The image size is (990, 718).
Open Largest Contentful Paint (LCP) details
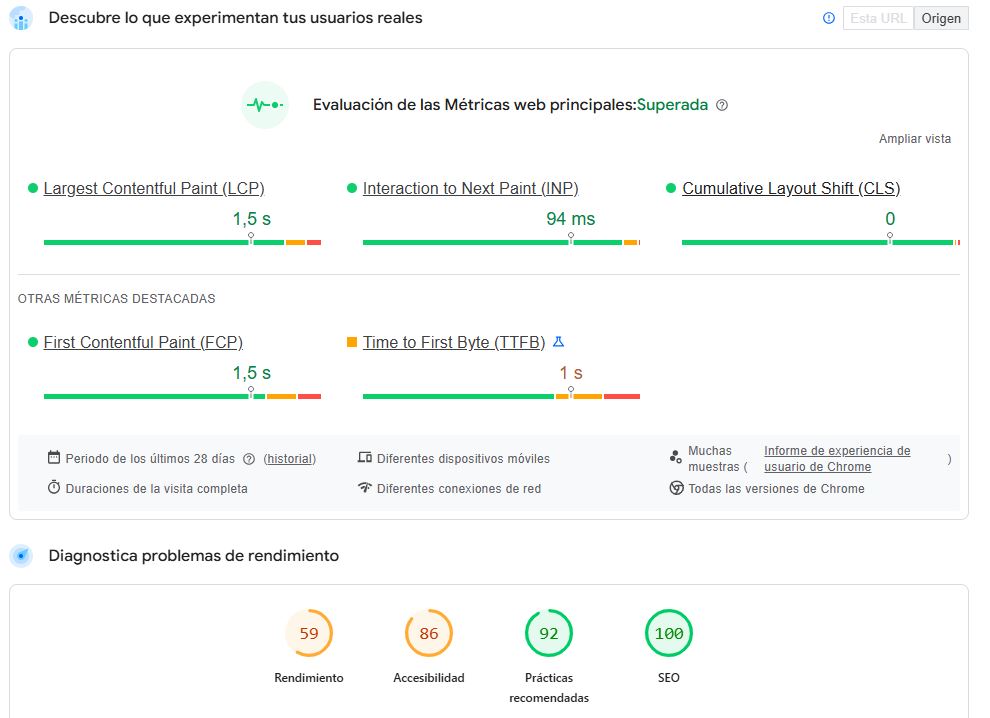[154, 188]
